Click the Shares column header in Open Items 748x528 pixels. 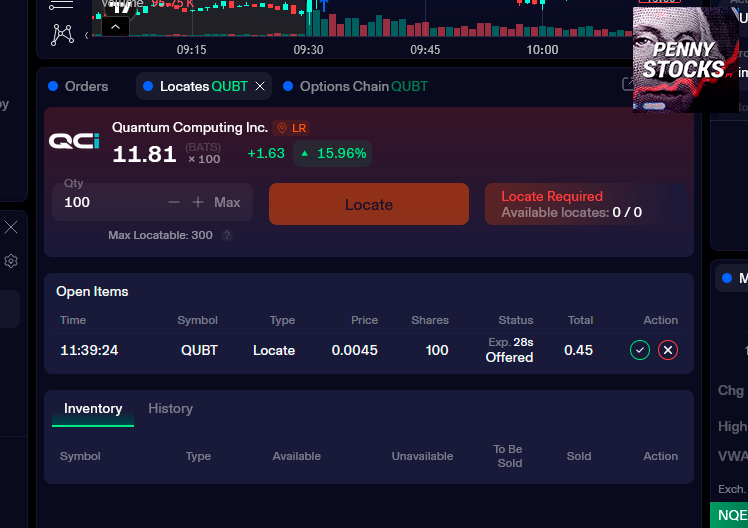click(430, 320)
